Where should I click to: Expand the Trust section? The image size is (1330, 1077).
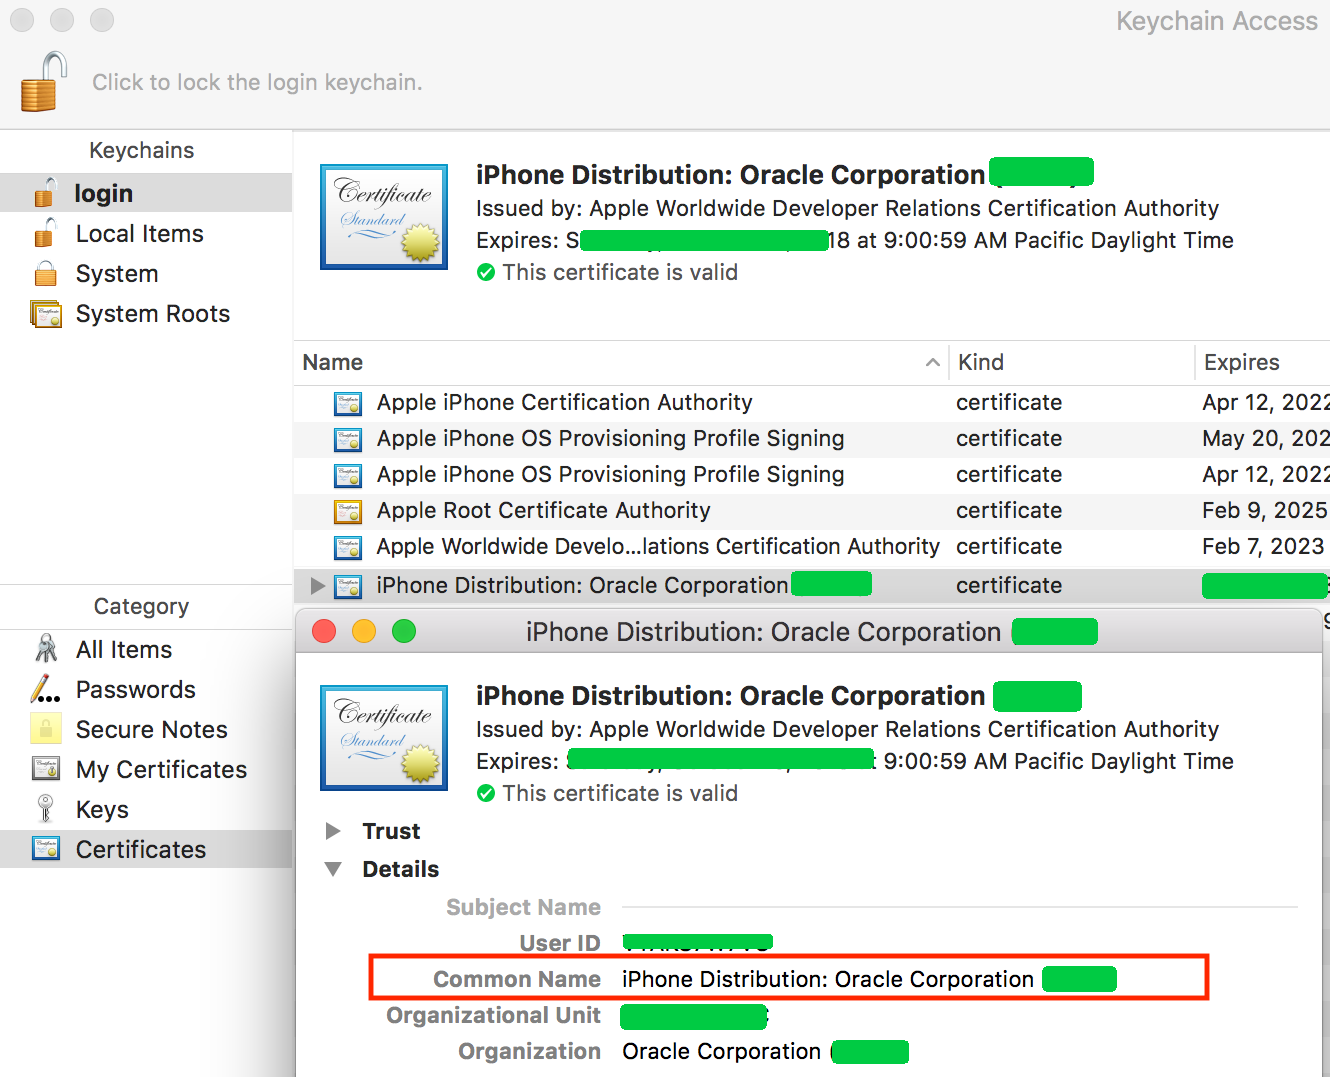click(333, 831)
